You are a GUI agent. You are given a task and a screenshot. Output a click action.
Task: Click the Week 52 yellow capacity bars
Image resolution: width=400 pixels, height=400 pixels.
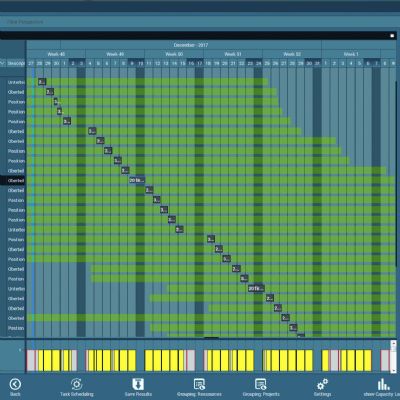click(288, 361)
